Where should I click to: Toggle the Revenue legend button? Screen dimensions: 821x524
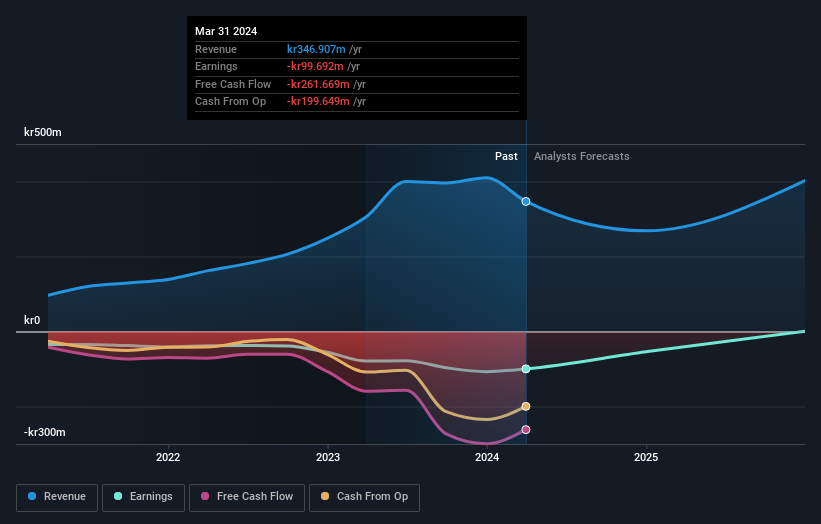coord(57,497)
